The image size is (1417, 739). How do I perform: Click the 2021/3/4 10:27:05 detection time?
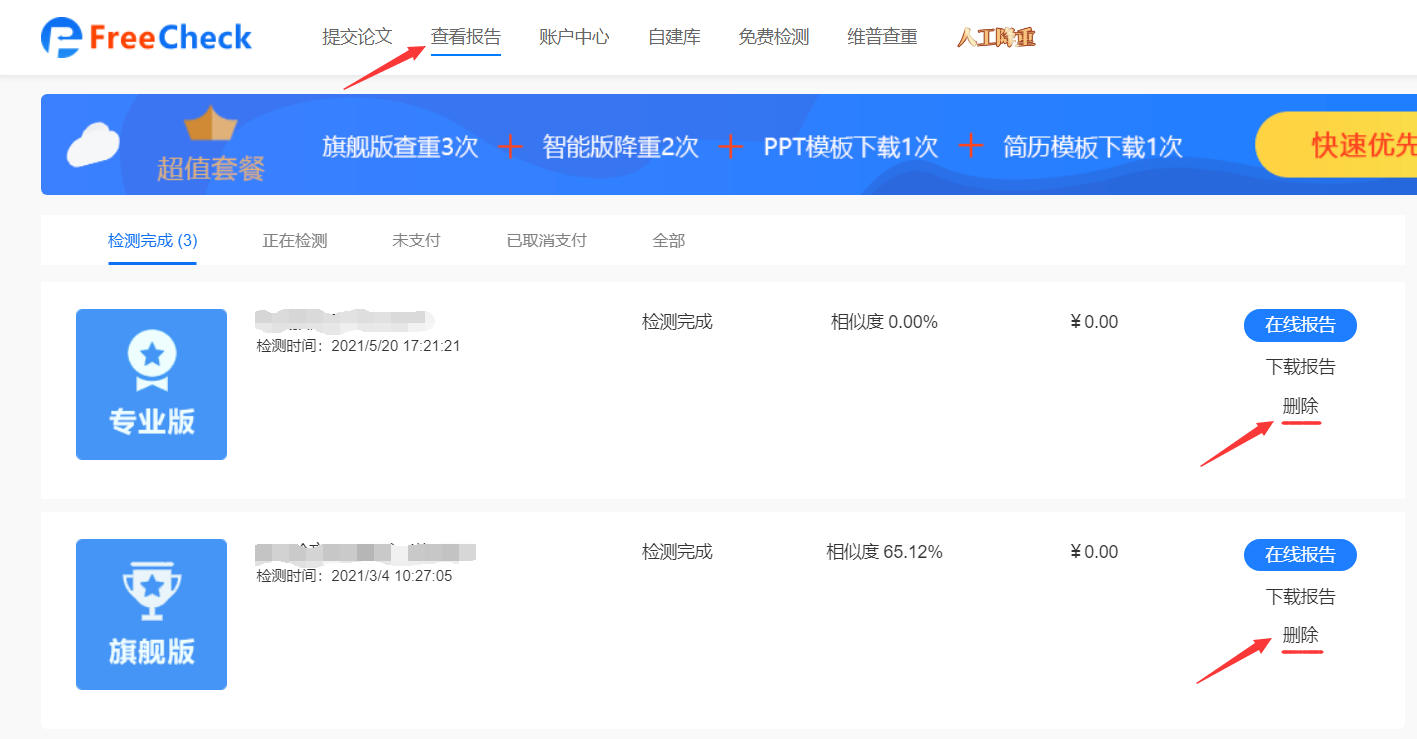pos(391,576)
